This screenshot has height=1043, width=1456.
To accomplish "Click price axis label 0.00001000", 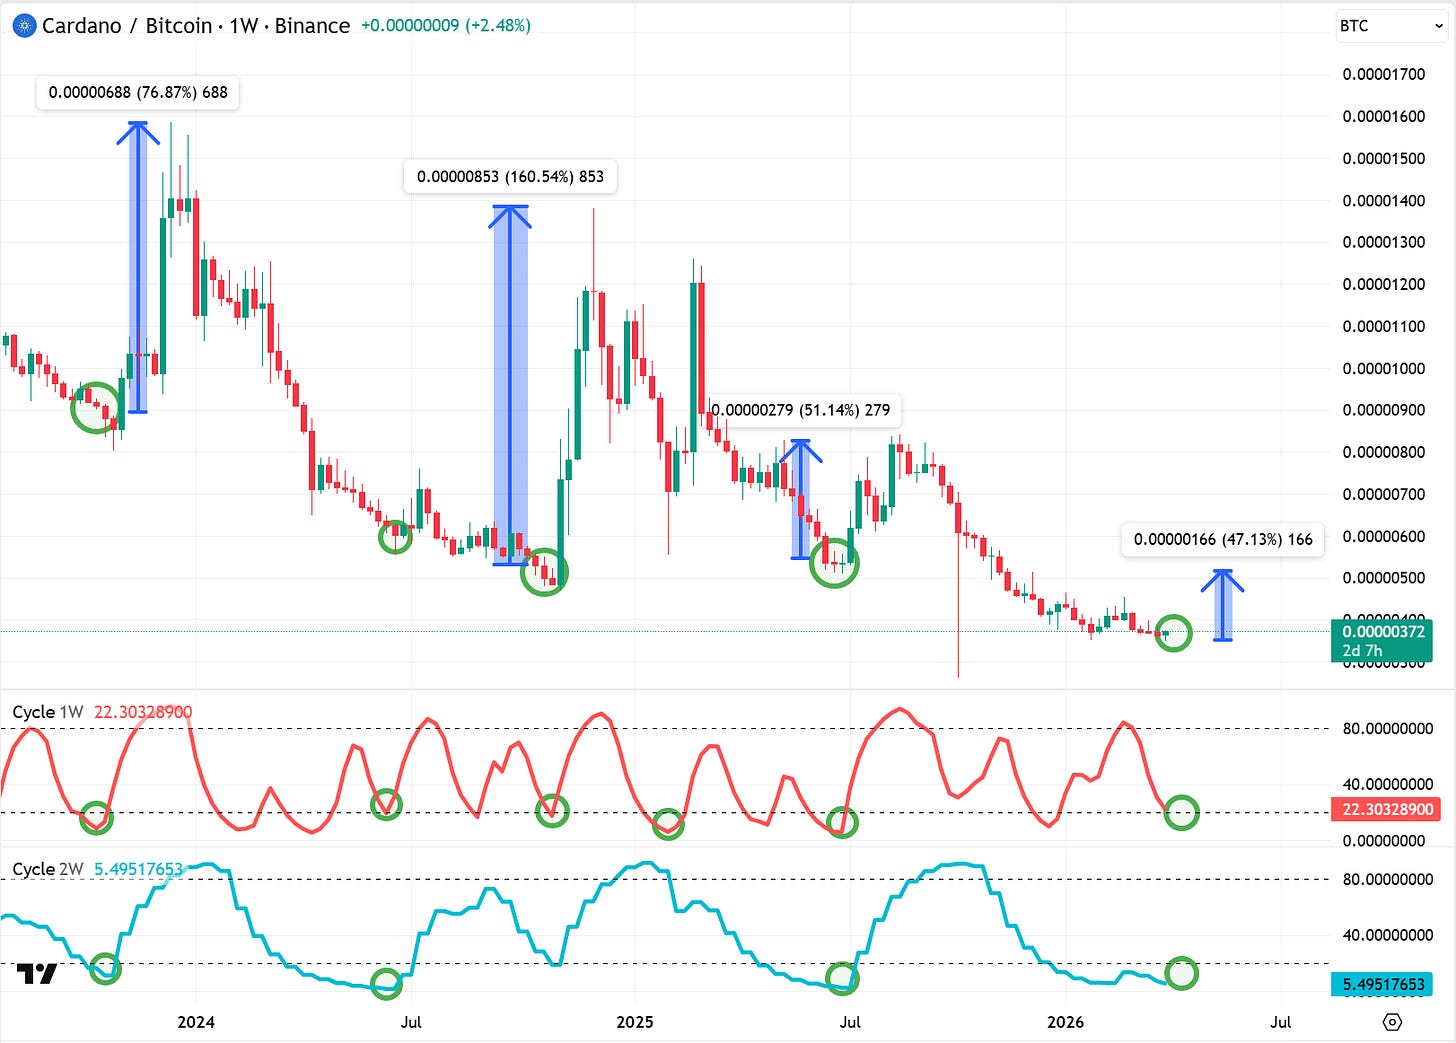I will coord(1383,368).
